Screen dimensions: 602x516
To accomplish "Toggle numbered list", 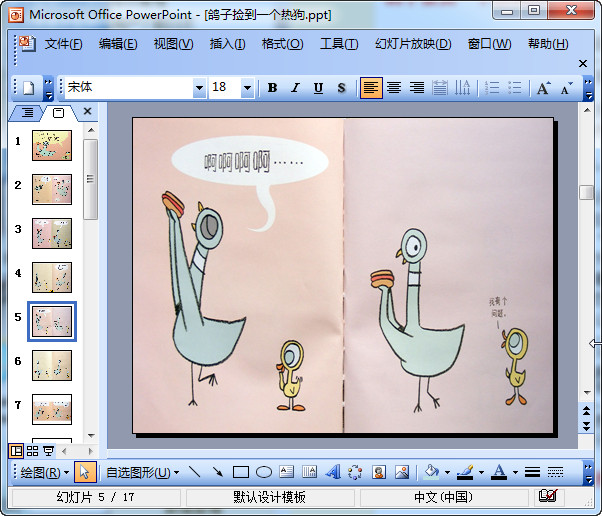I will pyautogui.click(x=492, y=88).
